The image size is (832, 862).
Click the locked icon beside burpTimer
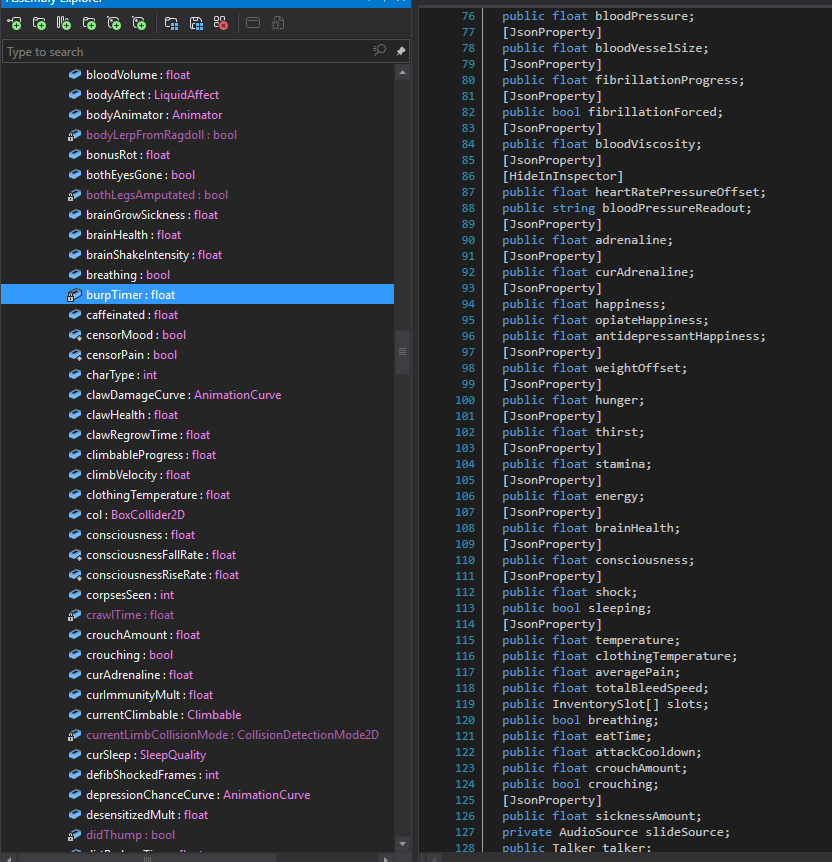(74, 295)
